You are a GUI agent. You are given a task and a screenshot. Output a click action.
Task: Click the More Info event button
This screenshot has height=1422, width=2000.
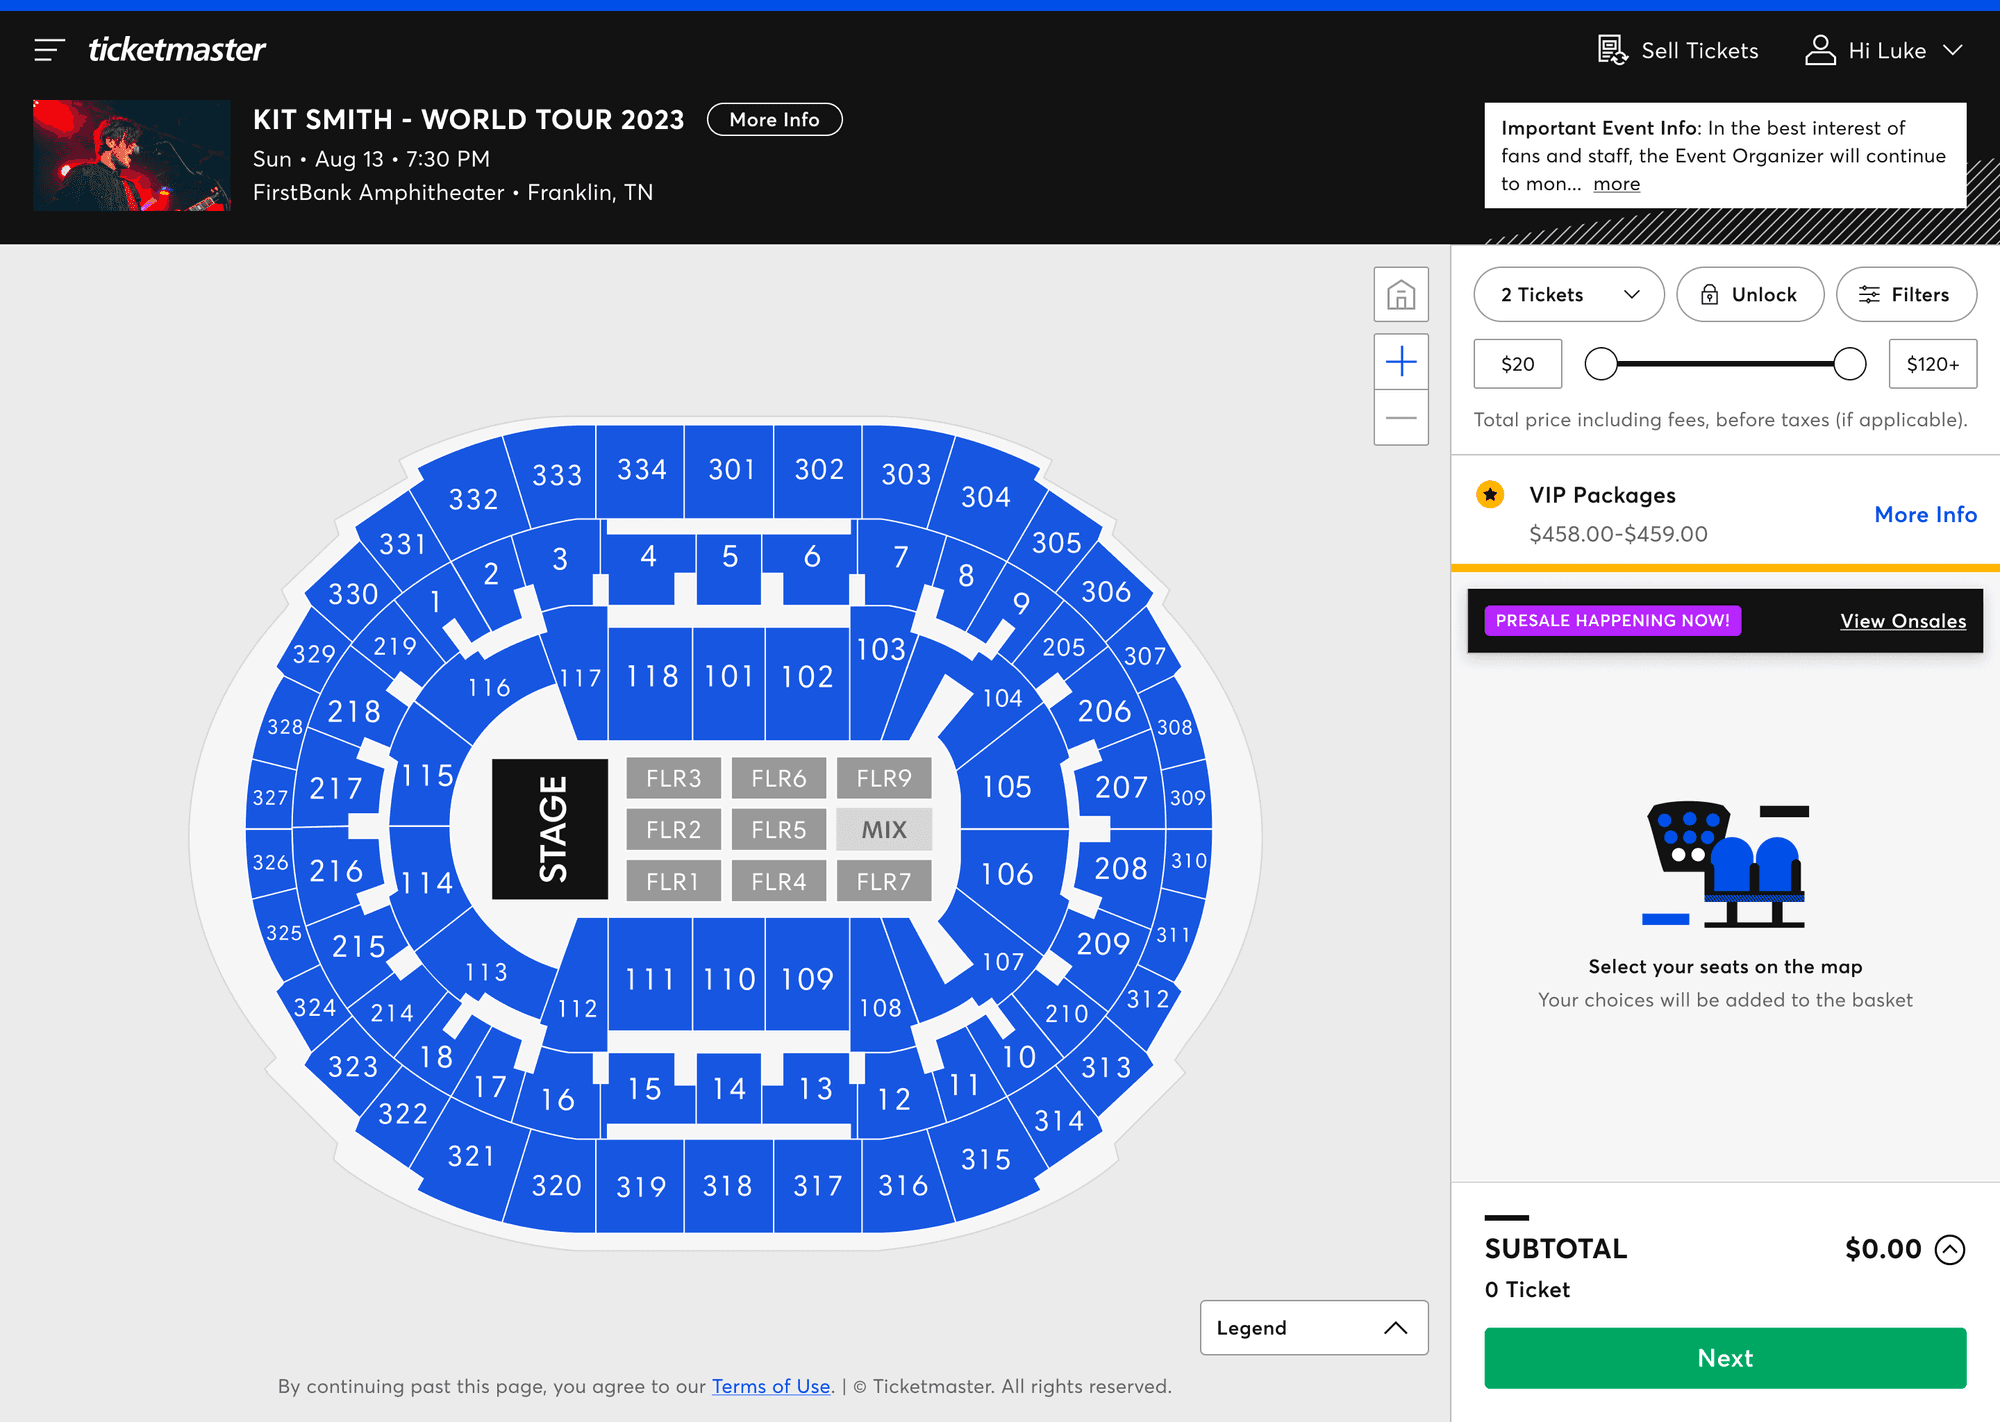point(774,119)
